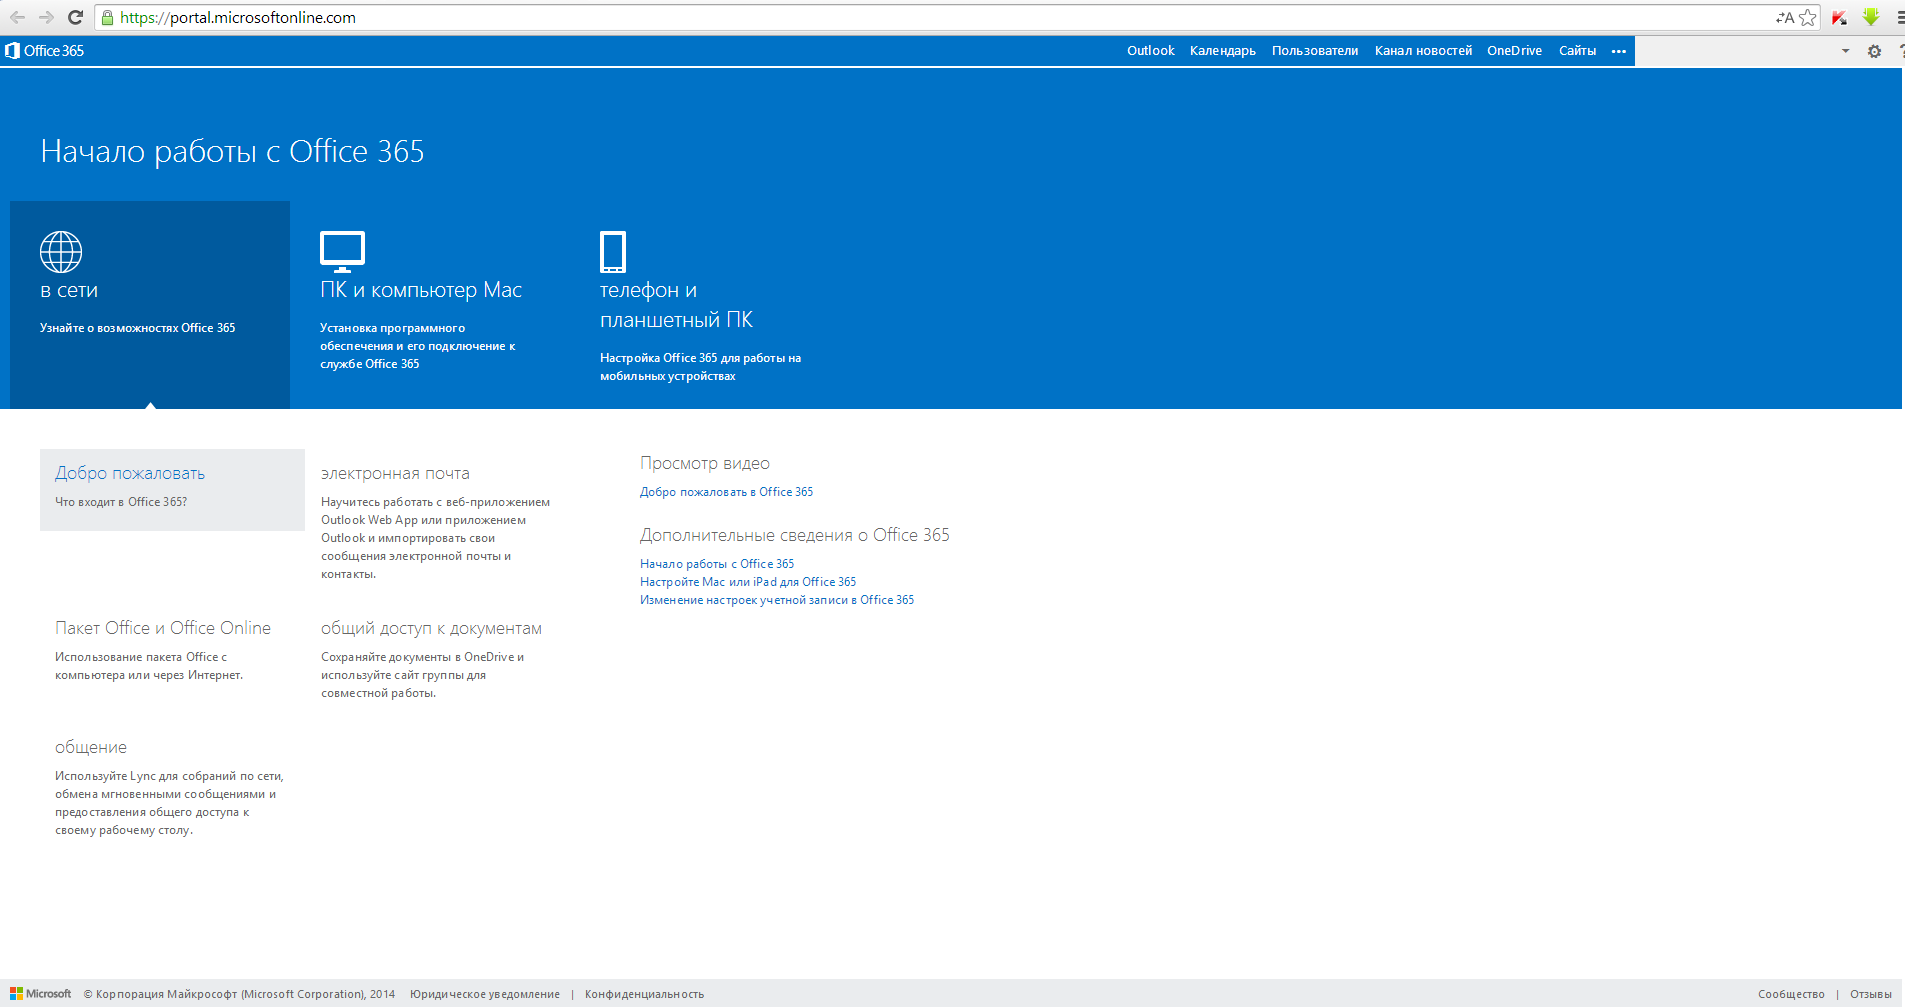Select the 'в сети' tab heading

[x=69, y=291]
